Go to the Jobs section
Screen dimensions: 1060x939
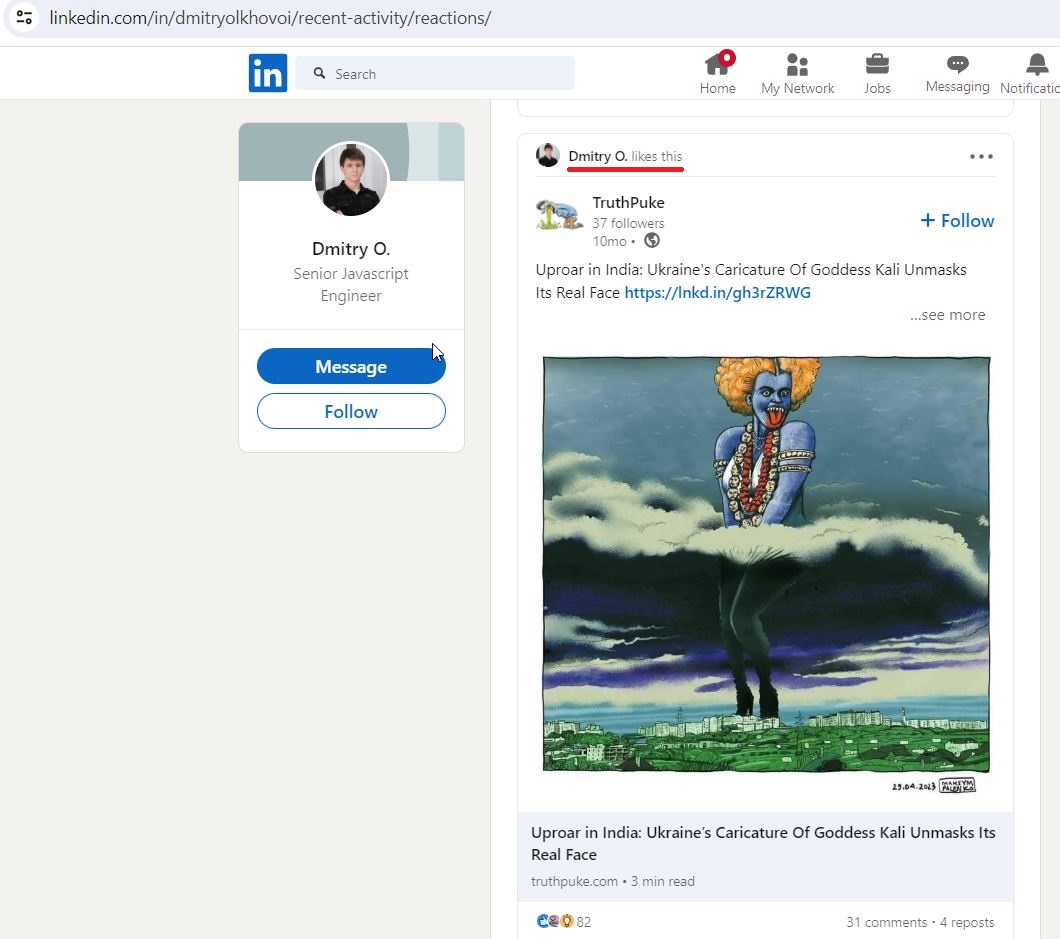(x=877, y=73)
